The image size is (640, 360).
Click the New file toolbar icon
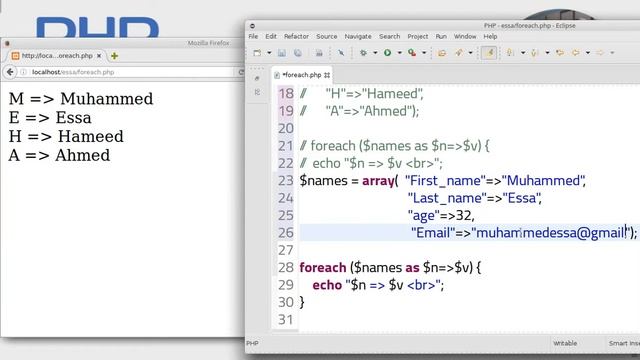(257, 53)
